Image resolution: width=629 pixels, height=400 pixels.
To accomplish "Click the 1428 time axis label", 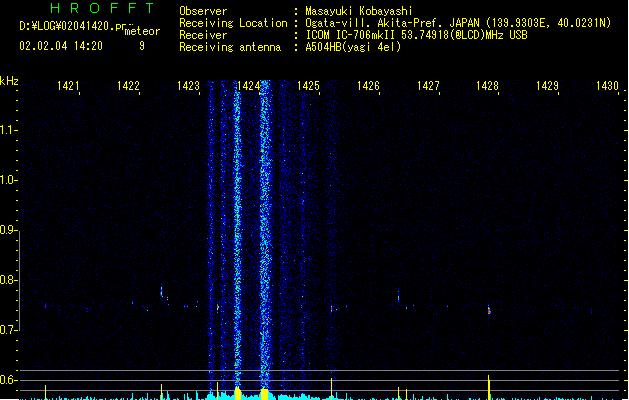I will pyautogui.click(x=487, y=86).
